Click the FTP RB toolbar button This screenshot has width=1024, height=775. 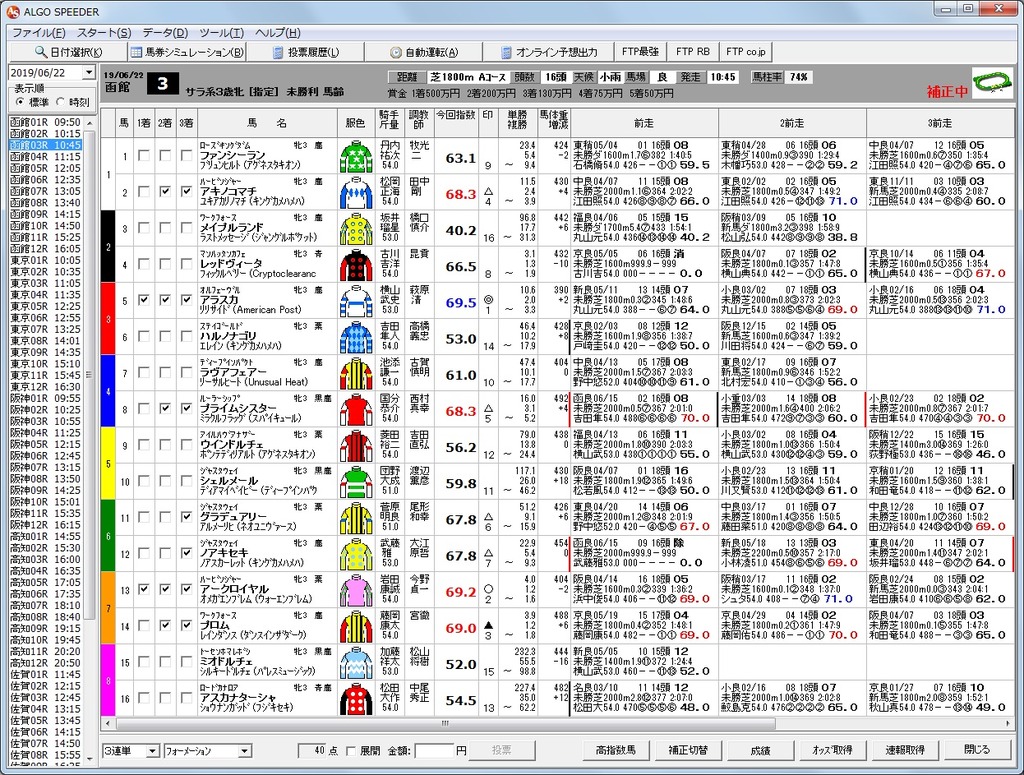[692, 52]
